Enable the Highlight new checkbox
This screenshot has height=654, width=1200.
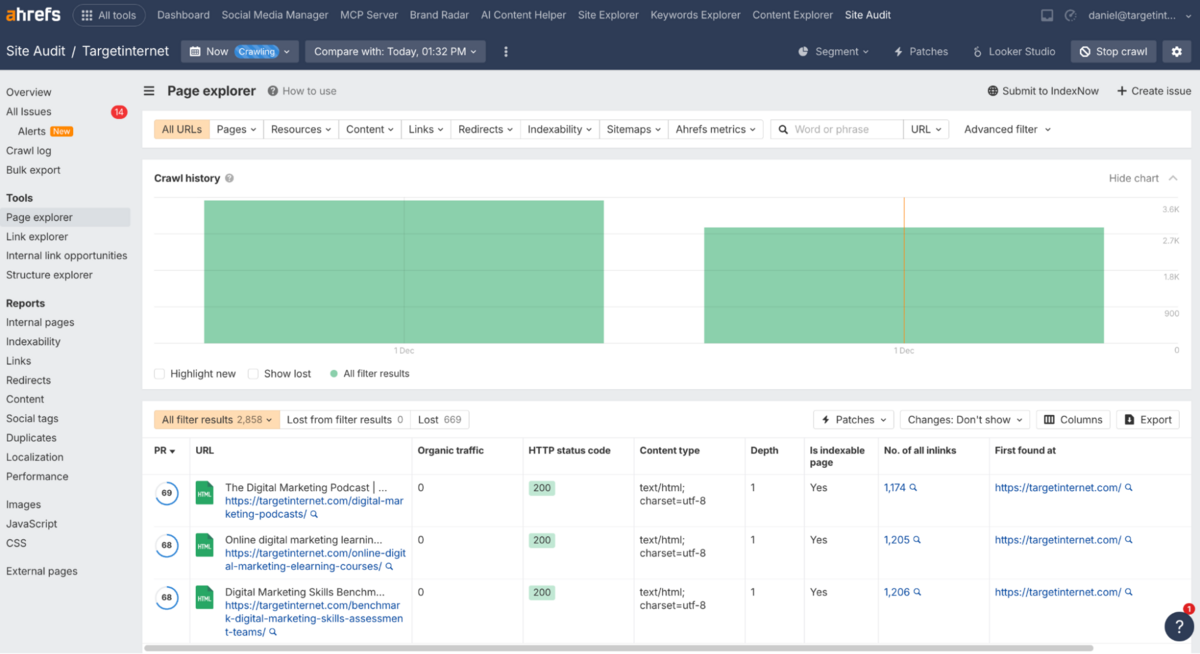tap(159, 374)
